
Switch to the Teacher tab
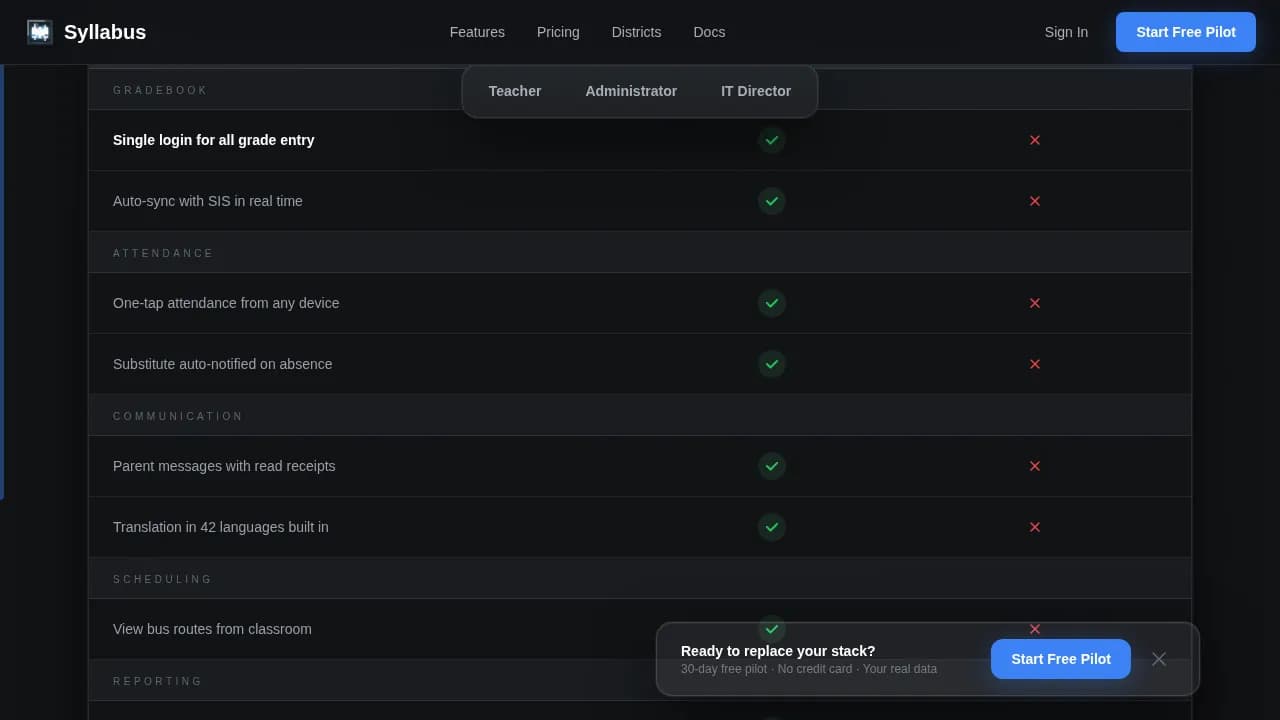click(515, 91)
